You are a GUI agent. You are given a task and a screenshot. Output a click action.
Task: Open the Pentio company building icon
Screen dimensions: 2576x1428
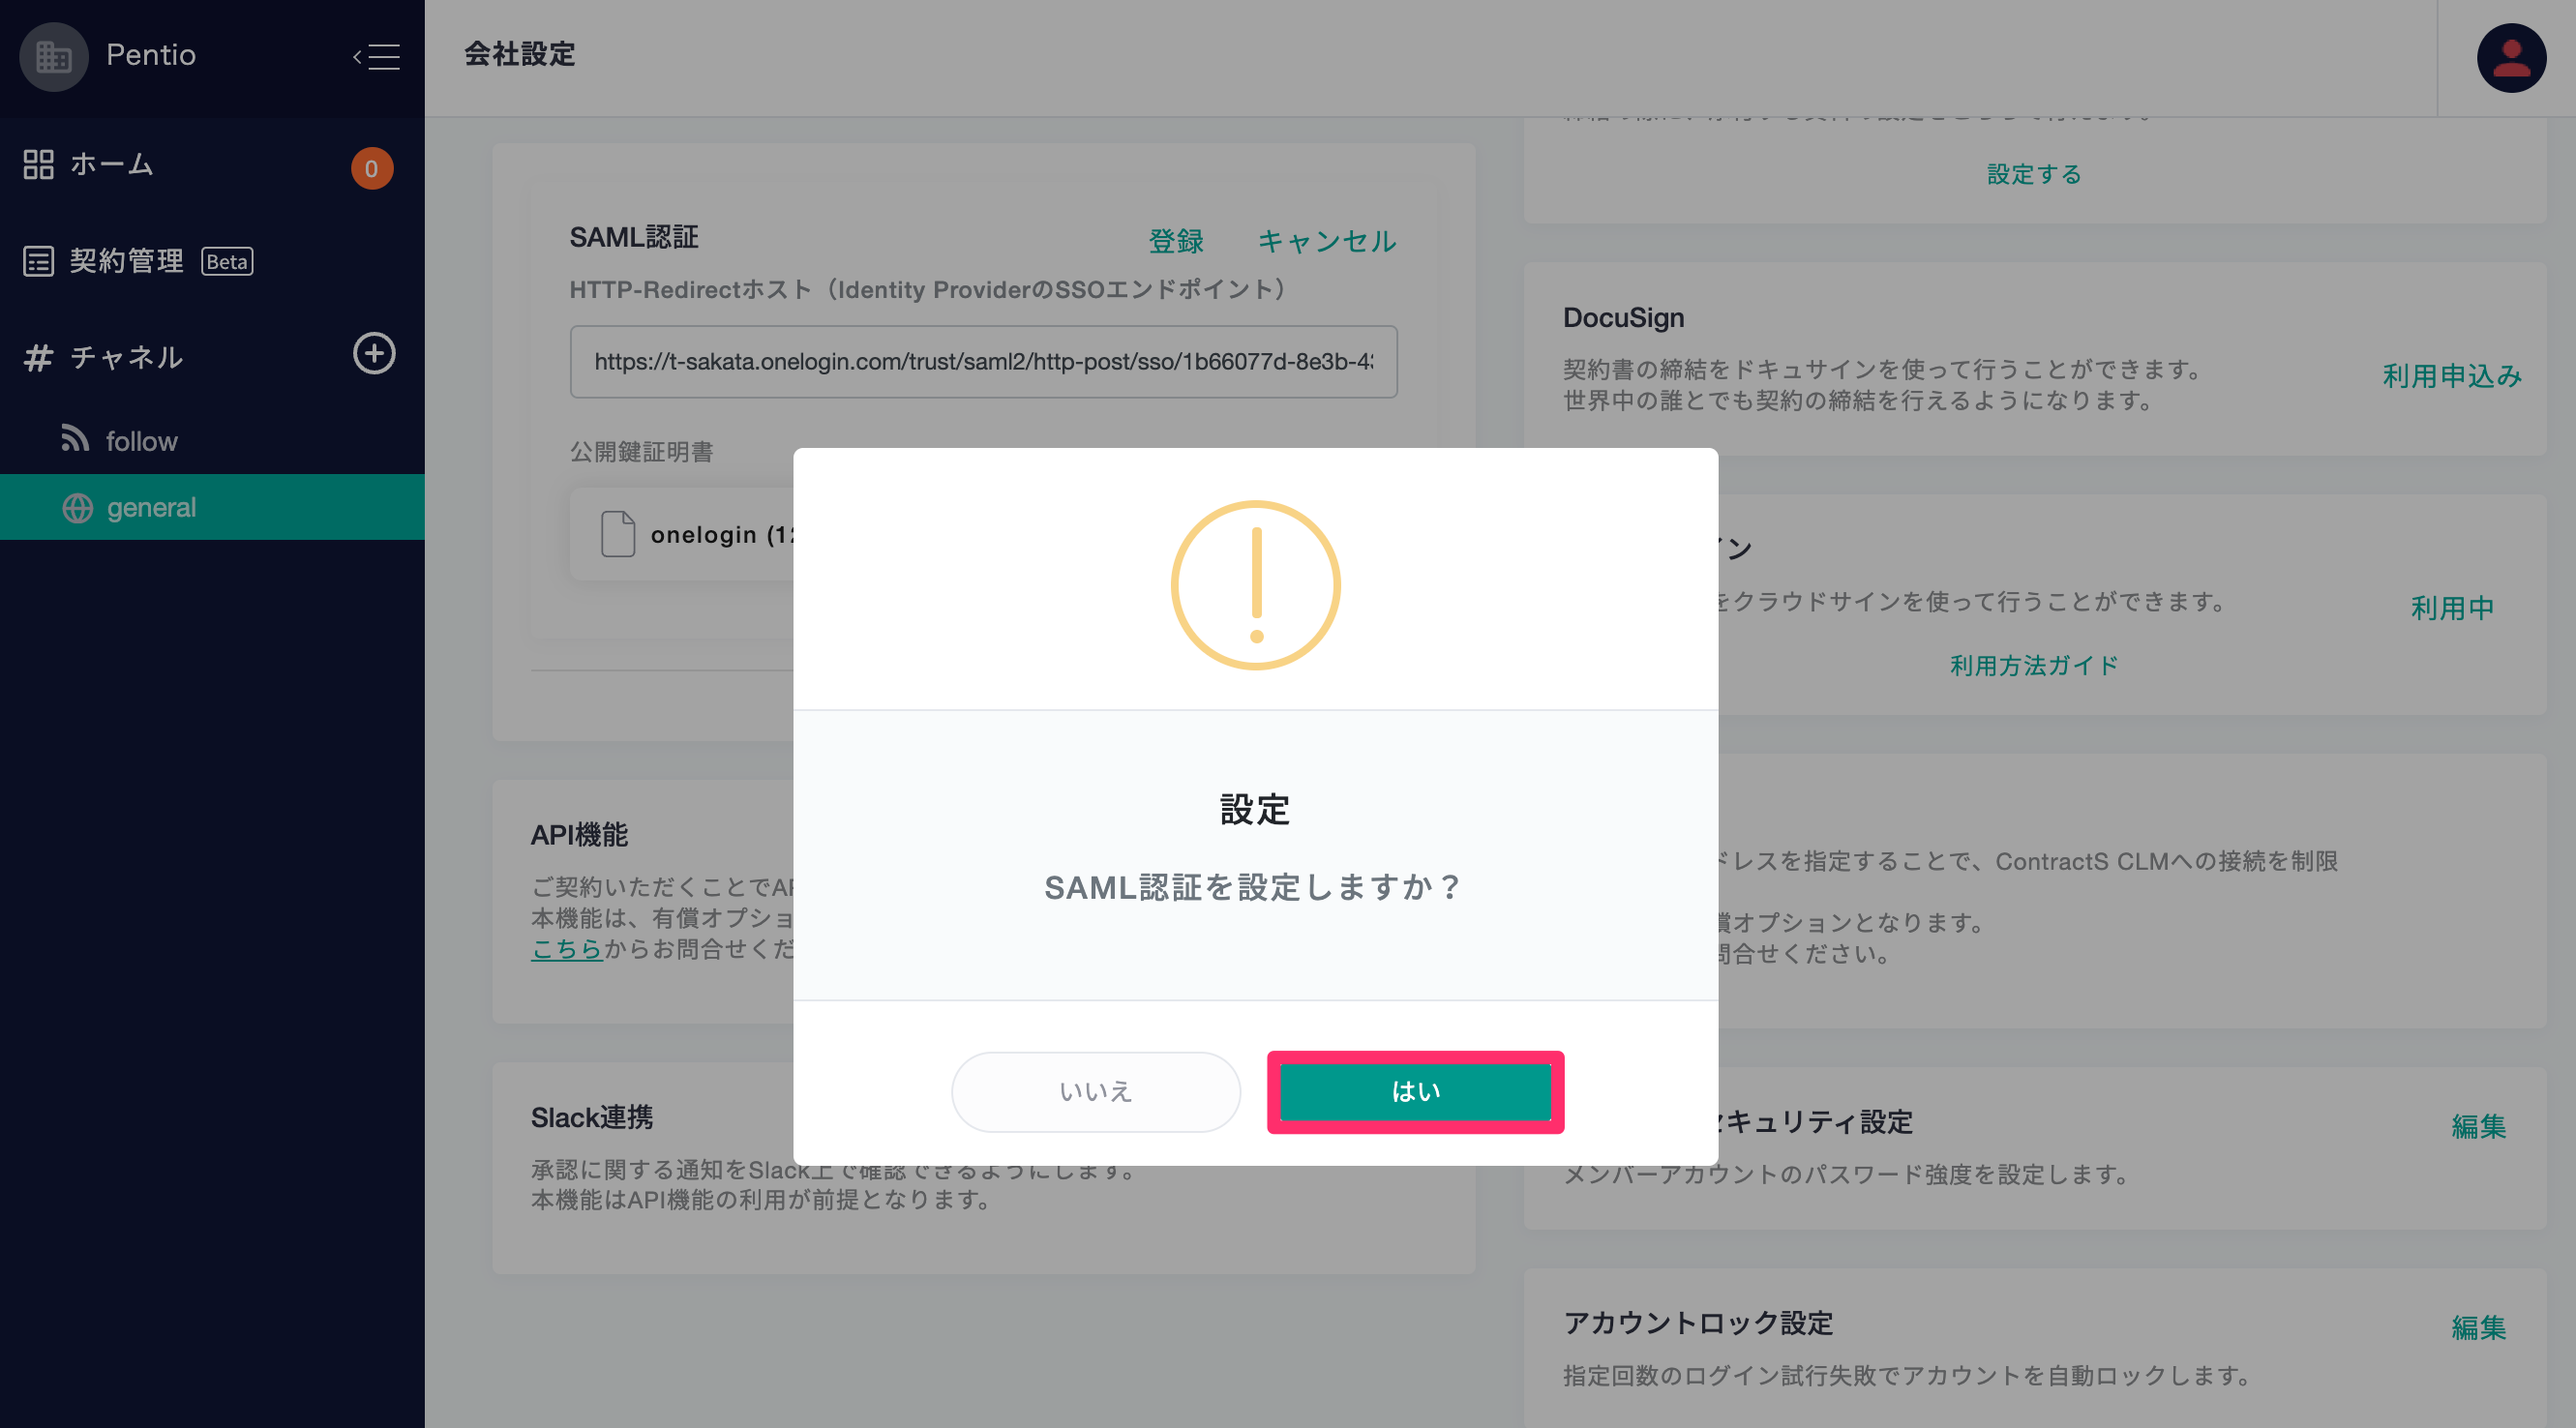[54, 56]
